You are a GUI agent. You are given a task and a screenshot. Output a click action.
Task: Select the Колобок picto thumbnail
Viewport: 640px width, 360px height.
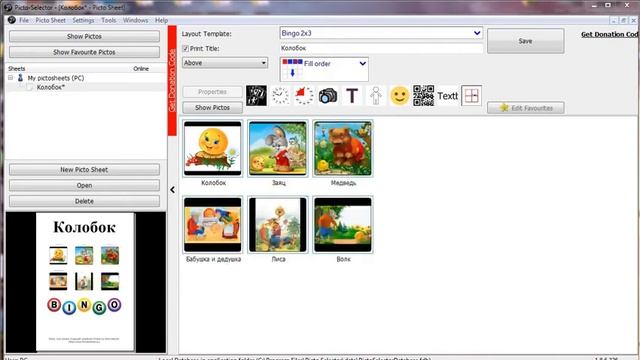click(213, 149)
